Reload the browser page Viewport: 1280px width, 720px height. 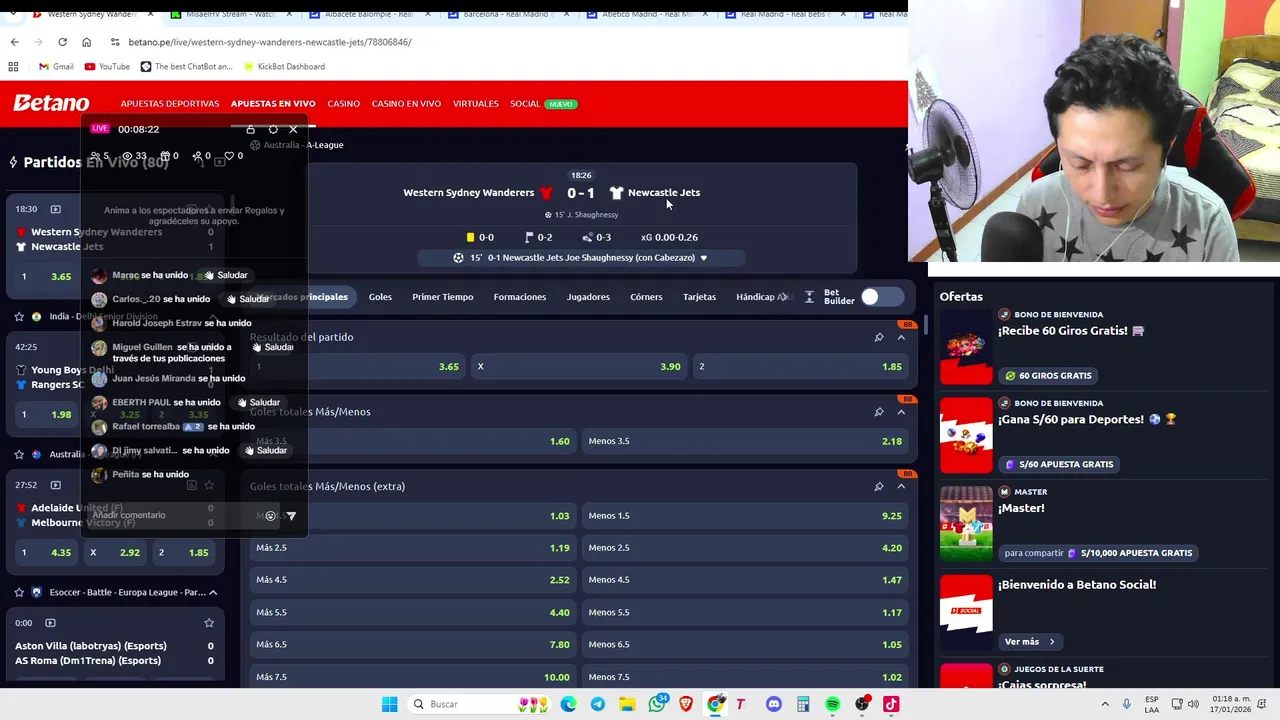tap(62, 42)
